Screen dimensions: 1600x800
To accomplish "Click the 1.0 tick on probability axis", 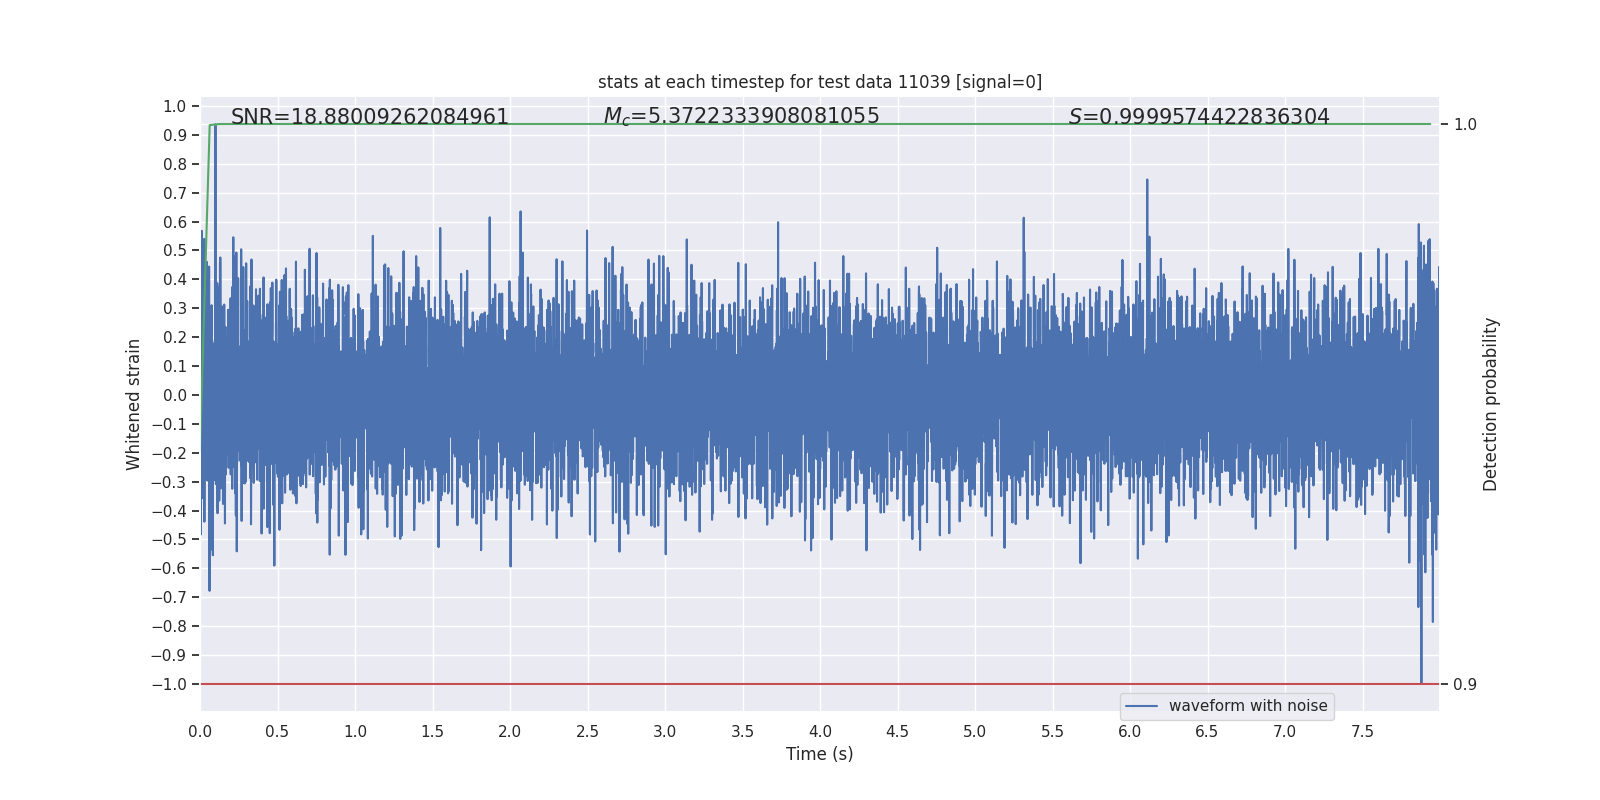I will (x=1465, y=125).
